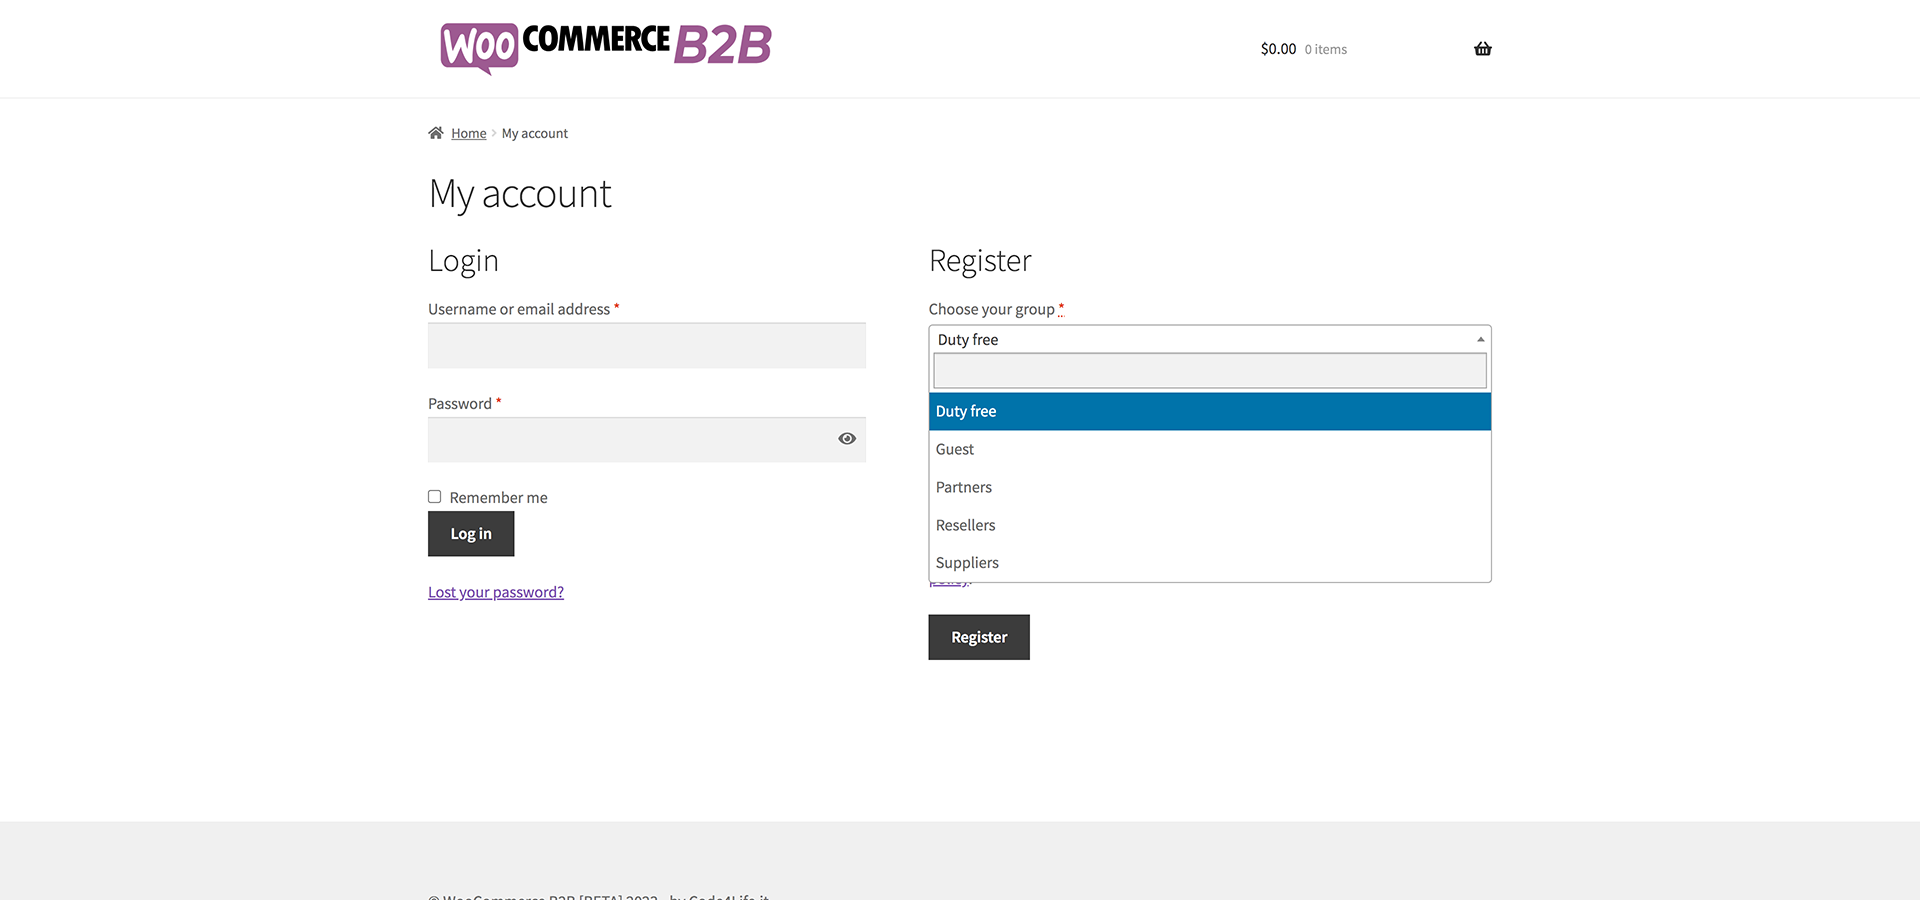This screenshot has width=1920, height=900.
Task: Click the WooCommerce B2B logo
Action: [606, 46]
